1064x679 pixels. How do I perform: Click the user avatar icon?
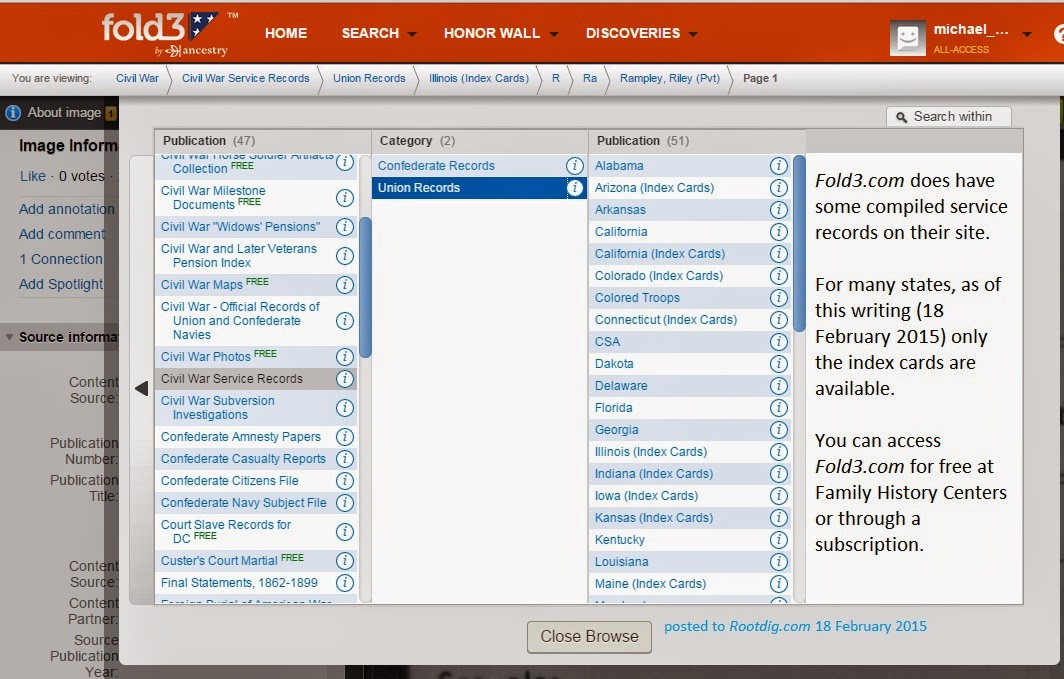pos(907,39)
